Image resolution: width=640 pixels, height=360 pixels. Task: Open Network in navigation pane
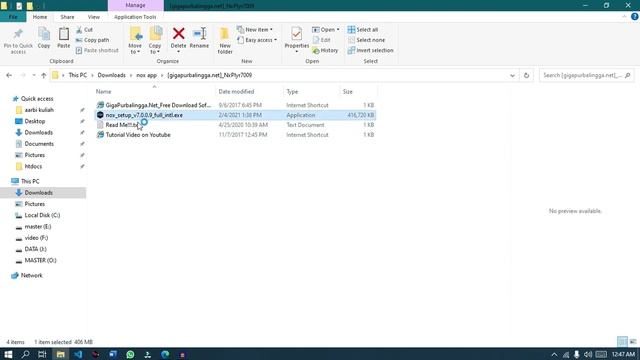31,276
